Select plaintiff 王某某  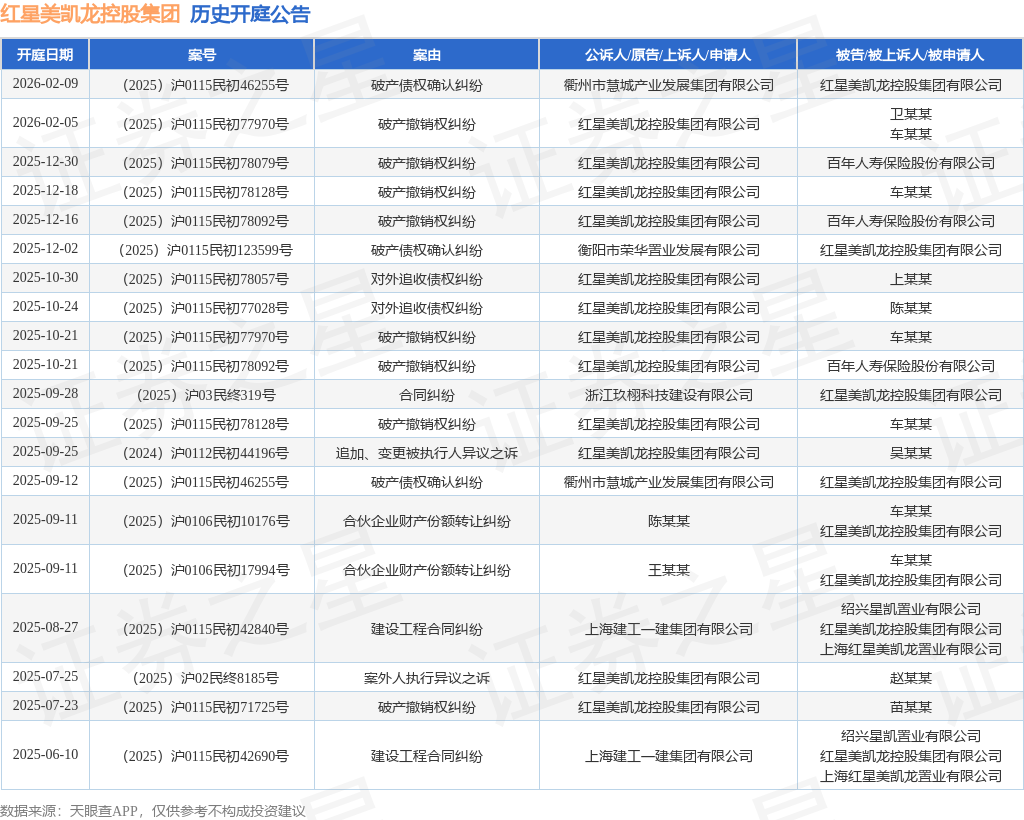tap(668, 570)
